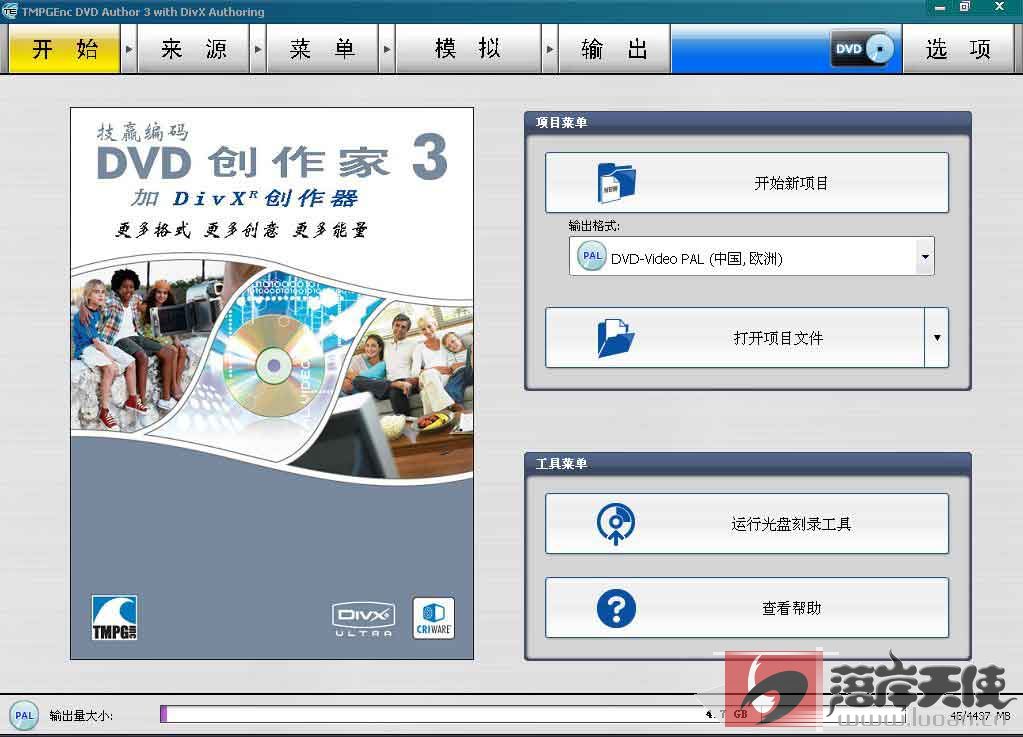Image resolution: width=1023 pixels, height=737 pixels.
Task: Click the 开始新项目 new project button
Action: click(x=746, y=183)
